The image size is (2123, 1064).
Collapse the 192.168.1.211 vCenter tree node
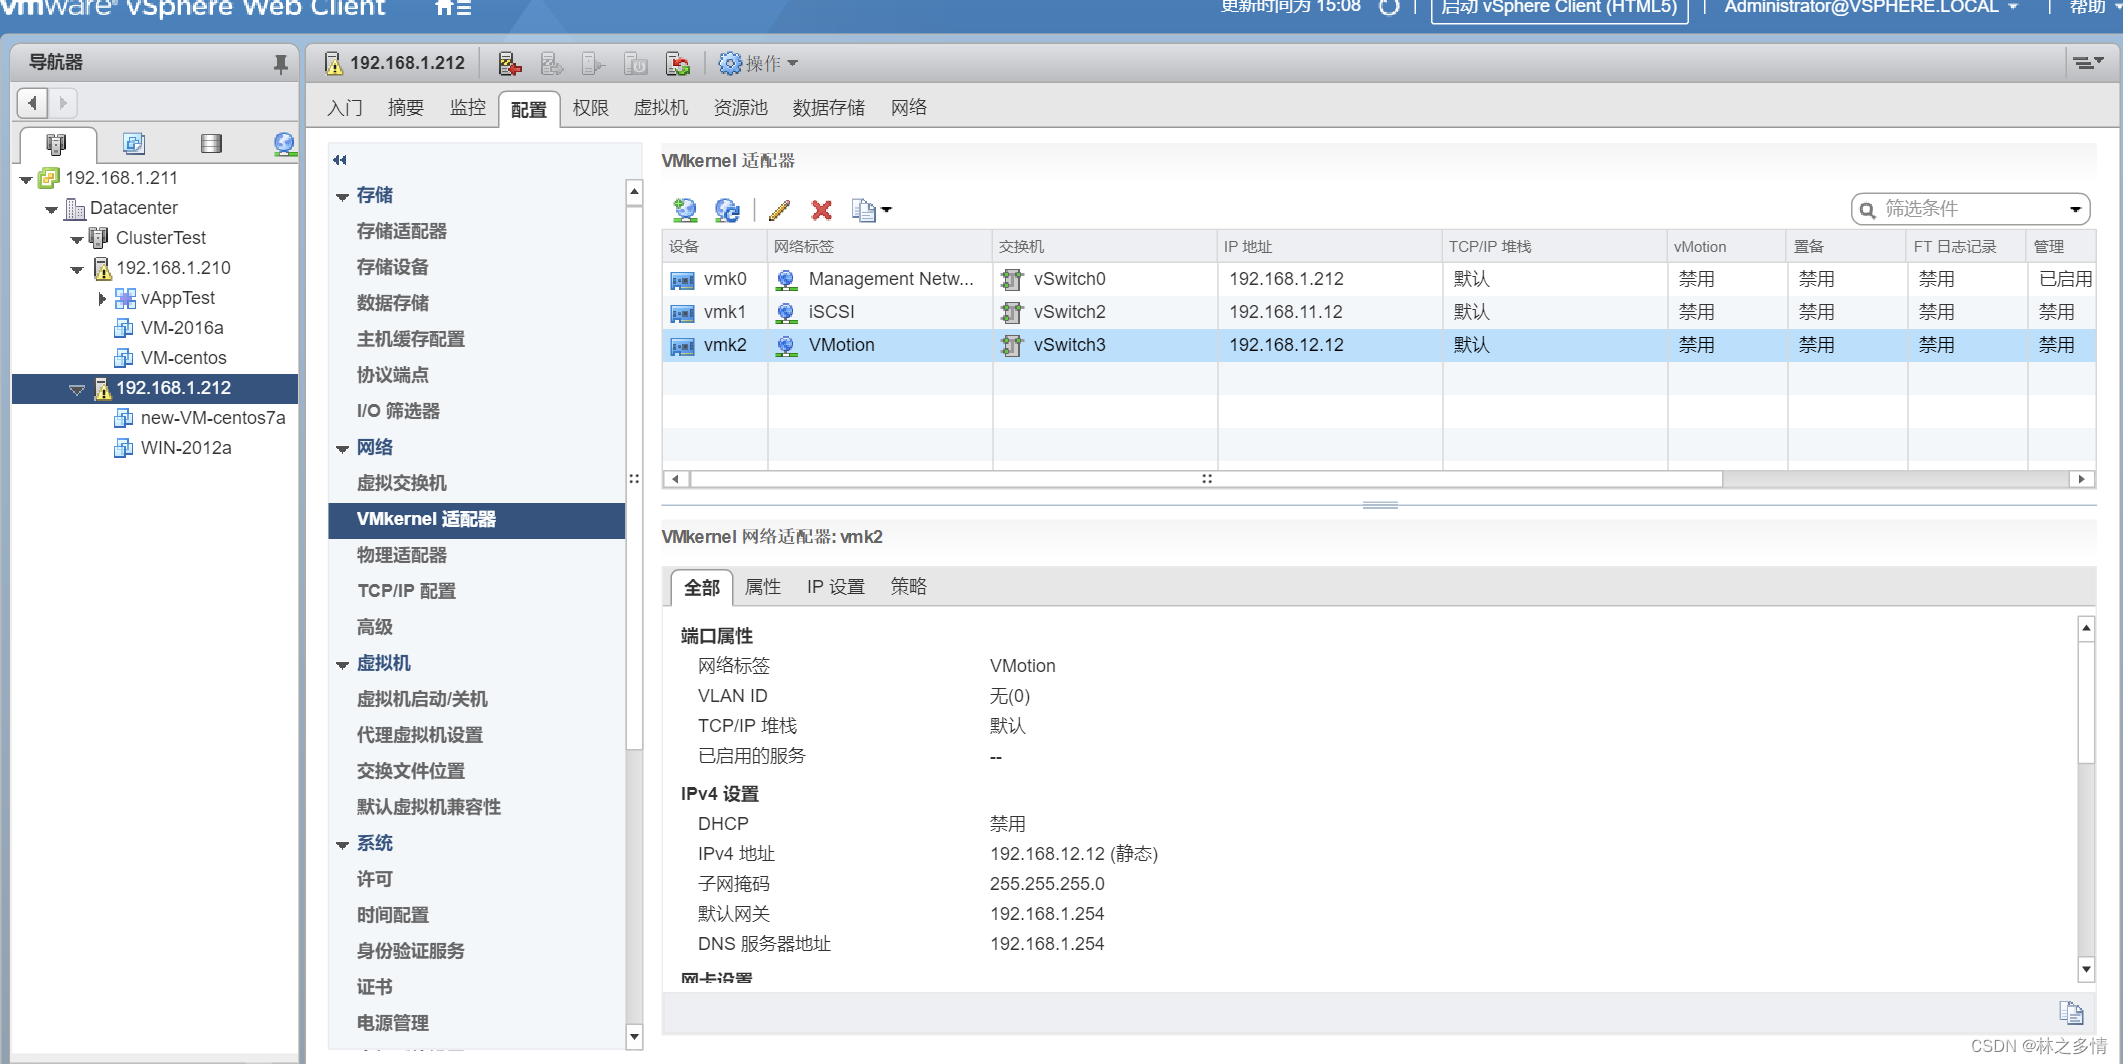[26, 180]
